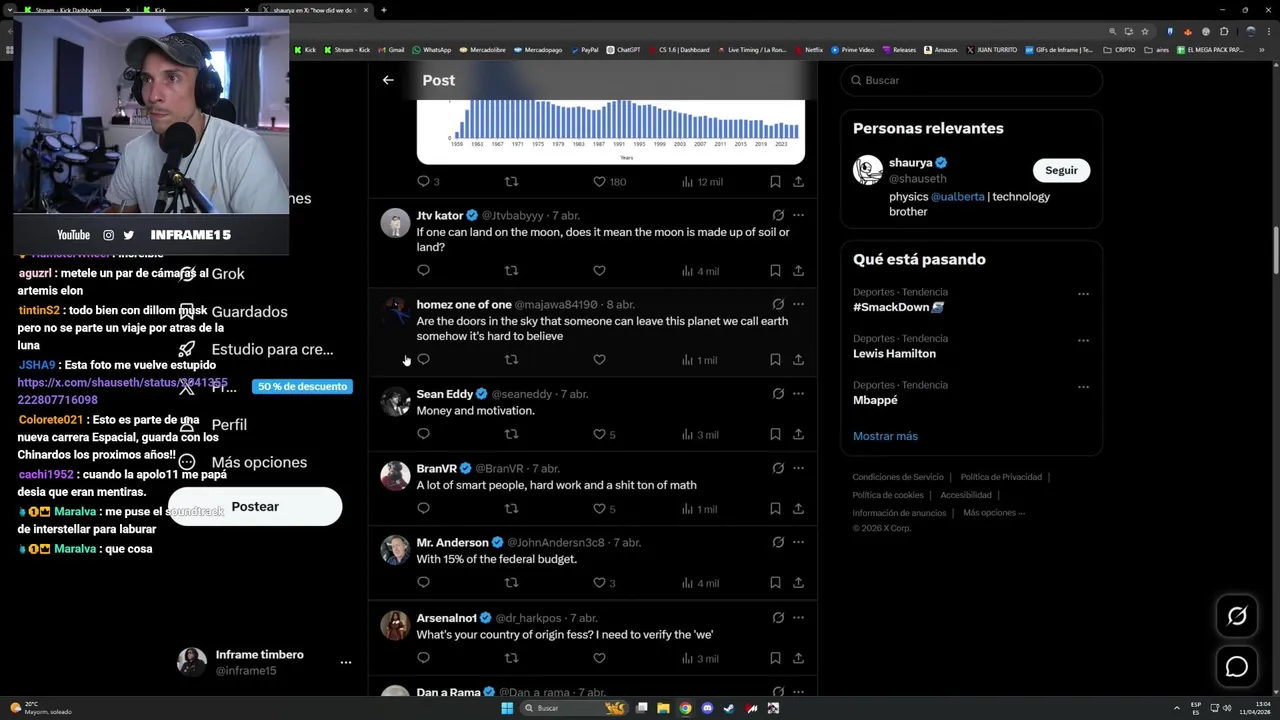Like Arsenalno1's comment

[599, 658]
